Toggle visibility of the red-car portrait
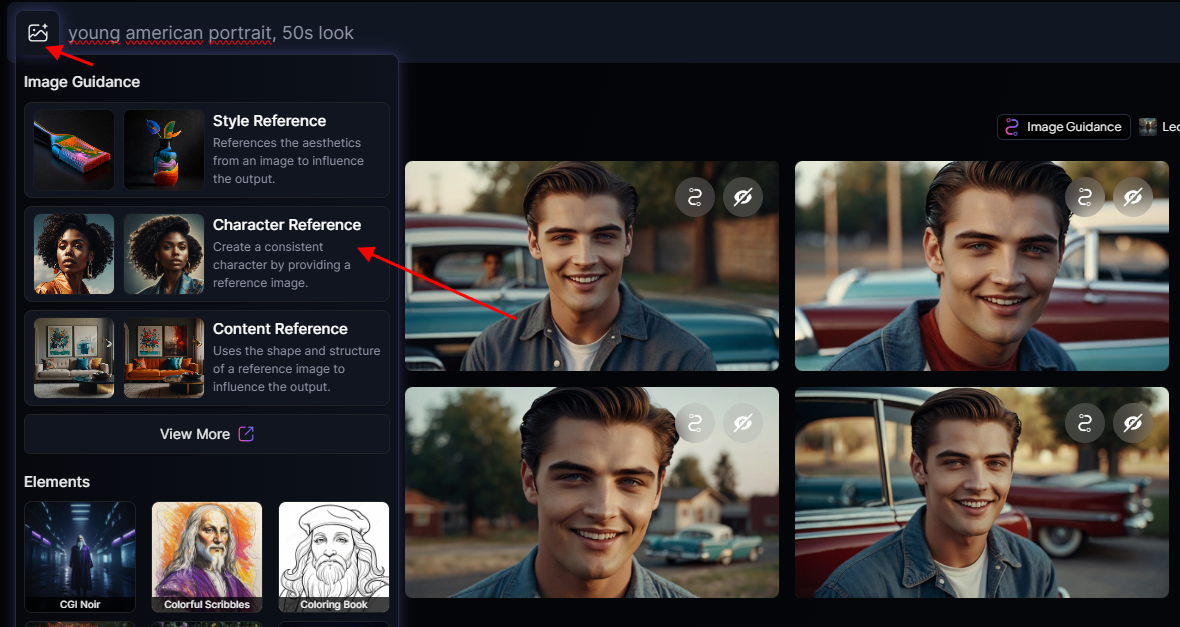 [1133, 424]
